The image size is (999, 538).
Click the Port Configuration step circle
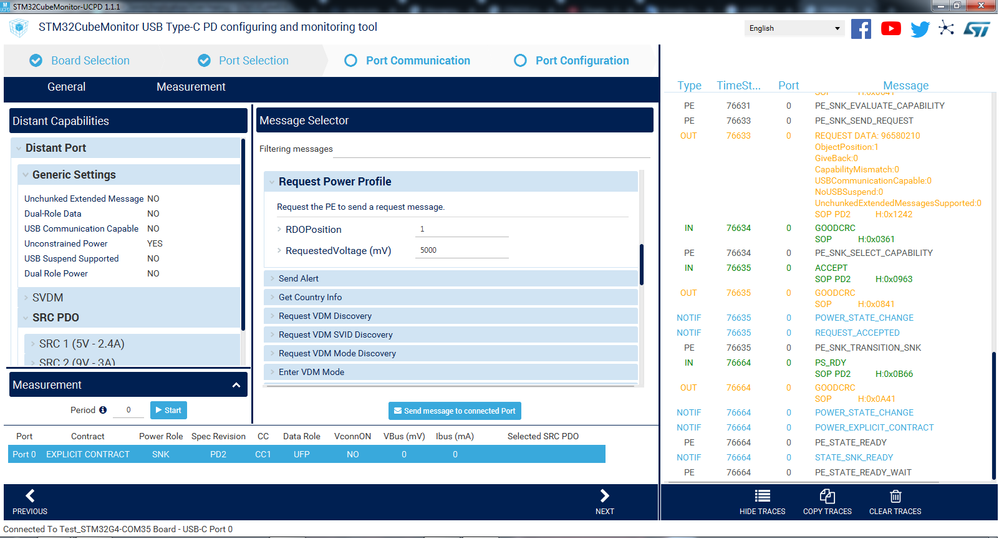tap(520, 61)
